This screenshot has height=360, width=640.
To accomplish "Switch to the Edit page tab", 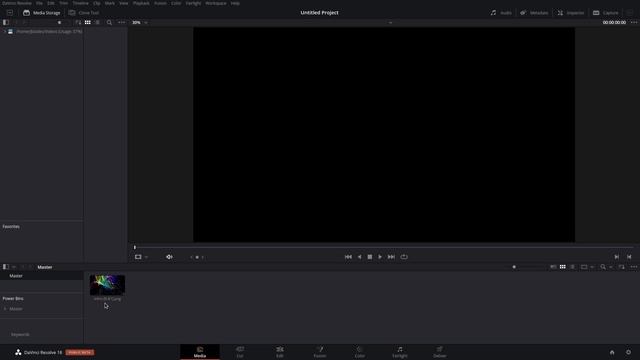I will [x=280, y=352].
